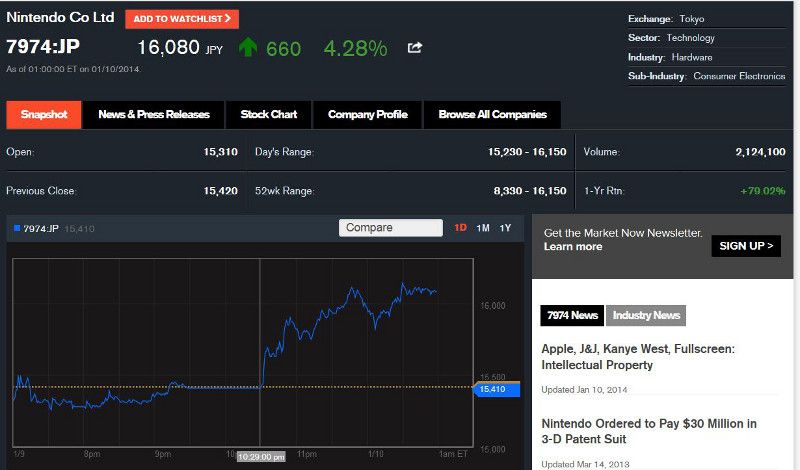This screenshot has width=800, height=470.
Task: Open the Stock Chart tab
Action: pyautogui.click(x=268, y=115)
